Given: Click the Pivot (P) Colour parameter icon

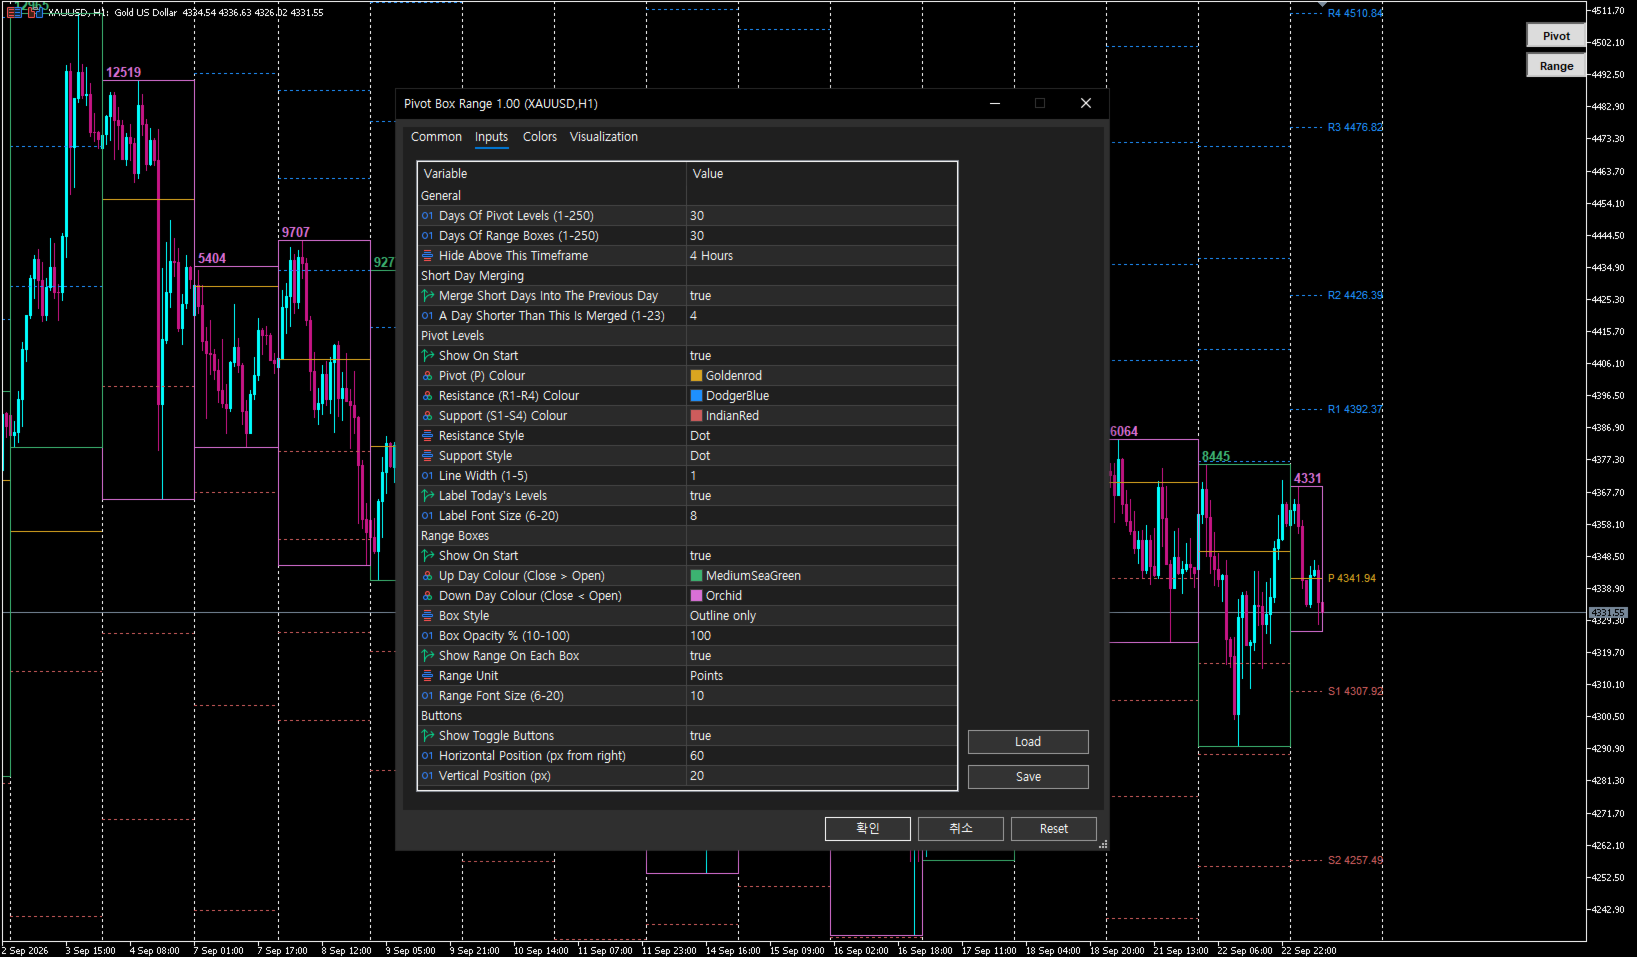Looking at the screenshot, I should [x=427, y=376].
